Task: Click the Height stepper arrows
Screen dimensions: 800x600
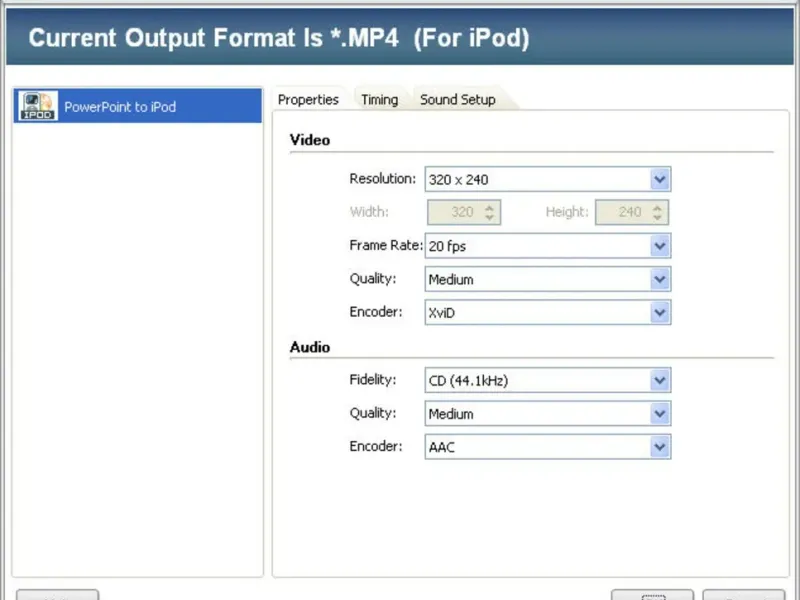Action: tap(657, 212)
